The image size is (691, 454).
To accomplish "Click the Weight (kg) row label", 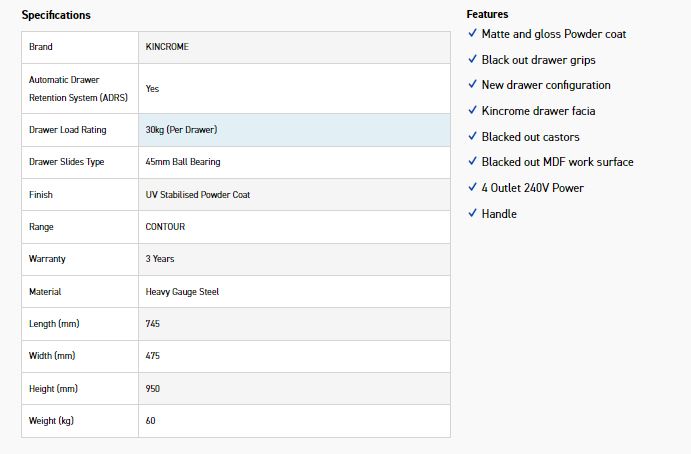I will pos(51,421).
